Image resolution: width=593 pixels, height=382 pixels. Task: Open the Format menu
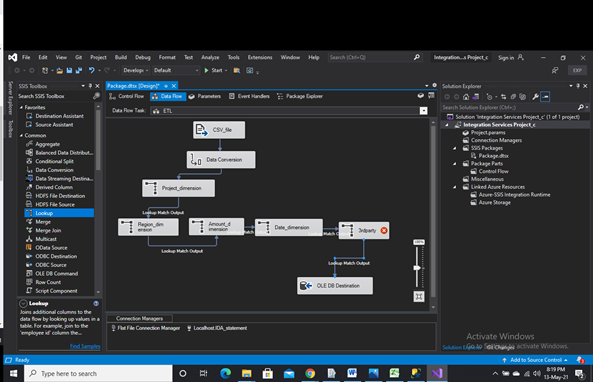point(167,57)
